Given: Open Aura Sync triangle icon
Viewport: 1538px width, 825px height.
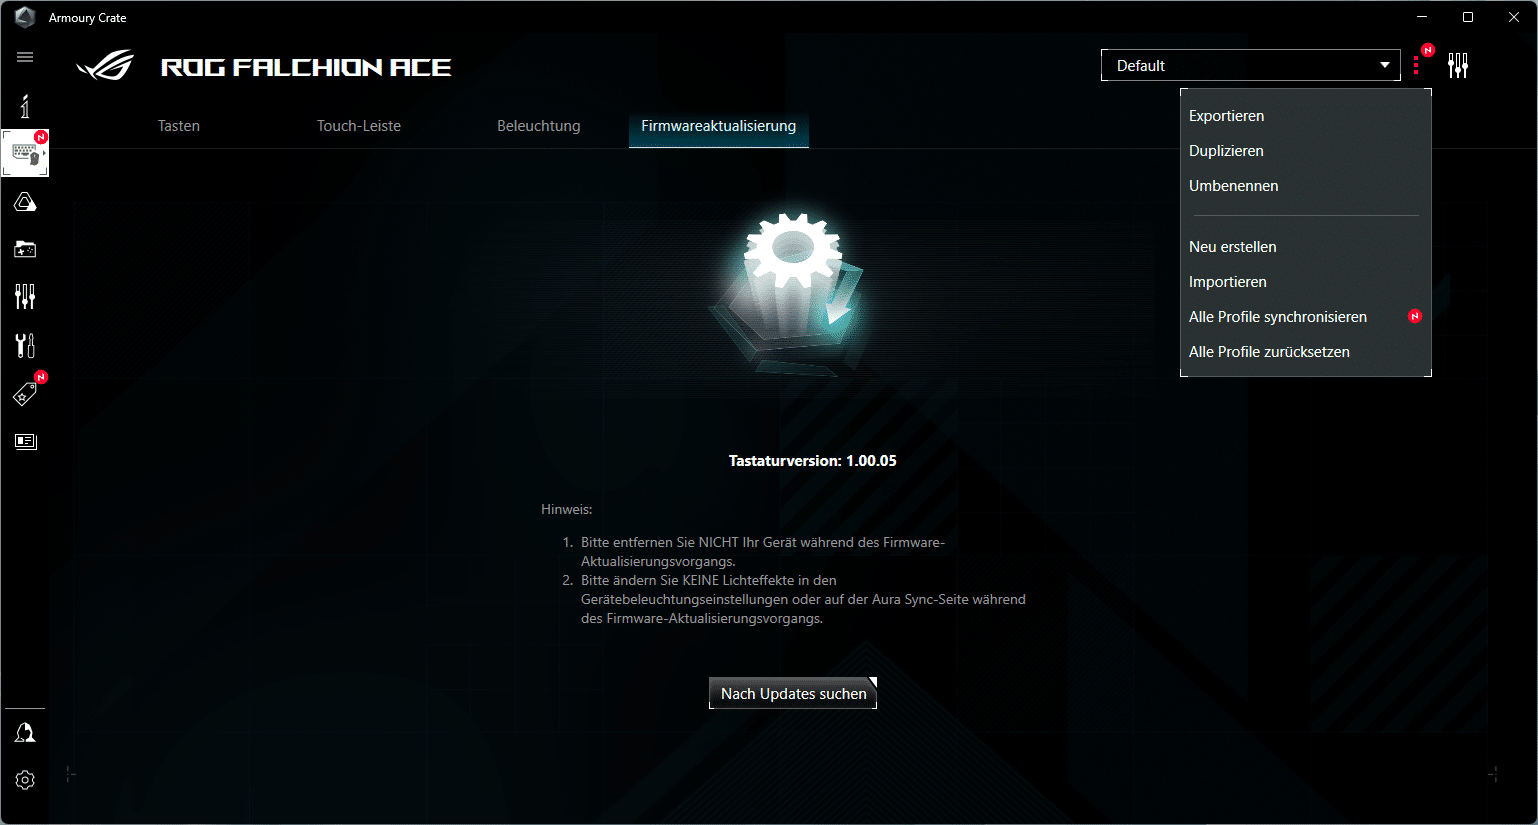Looking at the screenshot, I should coord(25,203).
